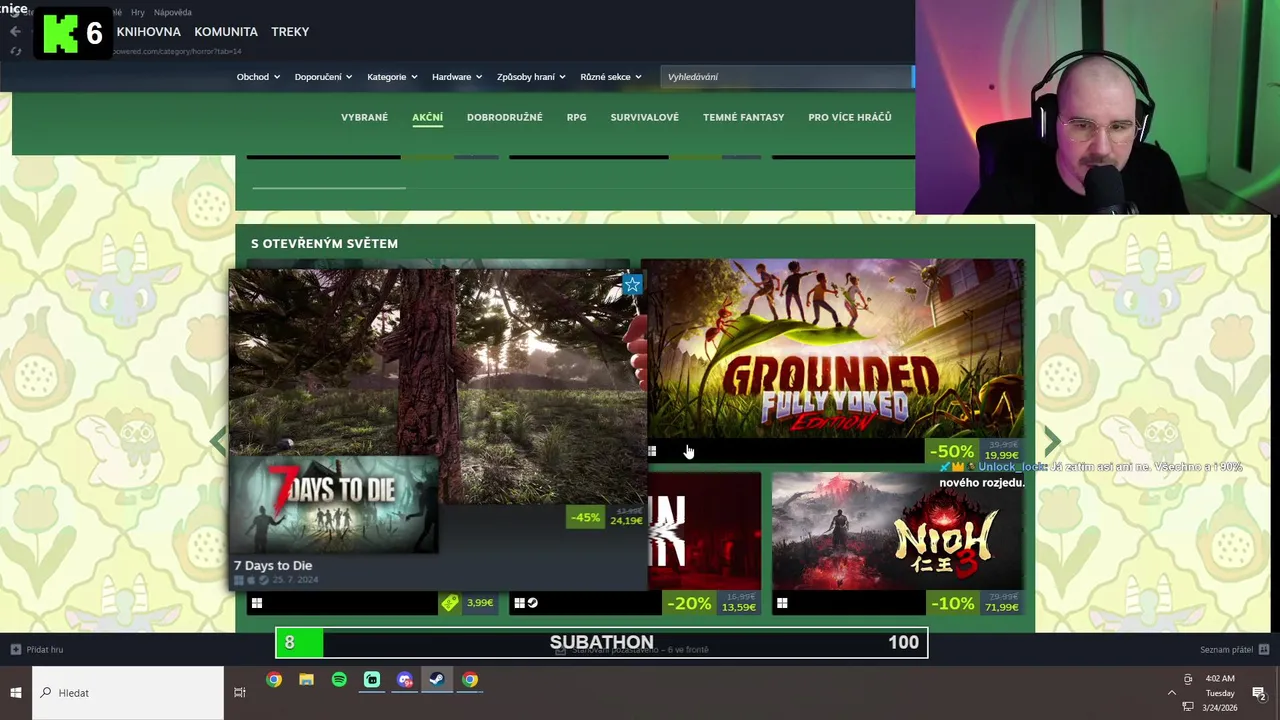Open the KOMUNITA section

tap(226, 32)
